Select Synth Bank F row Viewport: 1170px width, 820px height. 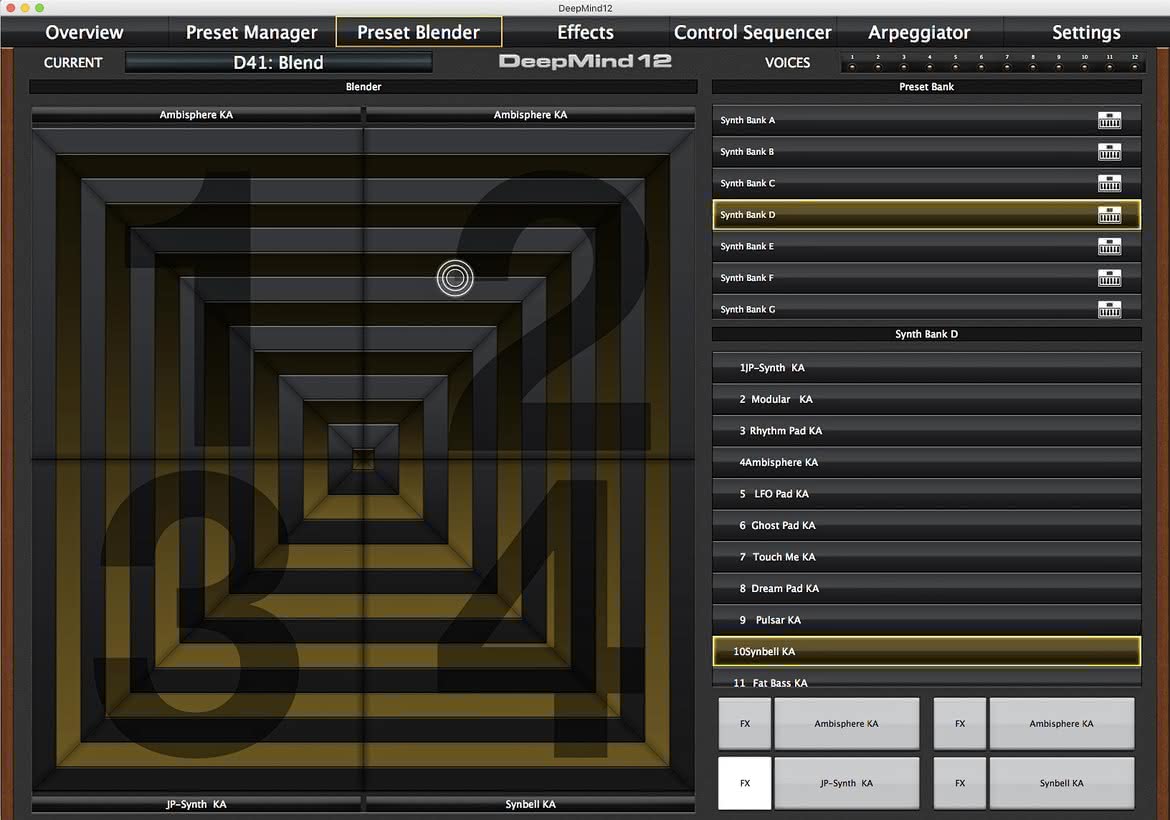coord(927,278)
